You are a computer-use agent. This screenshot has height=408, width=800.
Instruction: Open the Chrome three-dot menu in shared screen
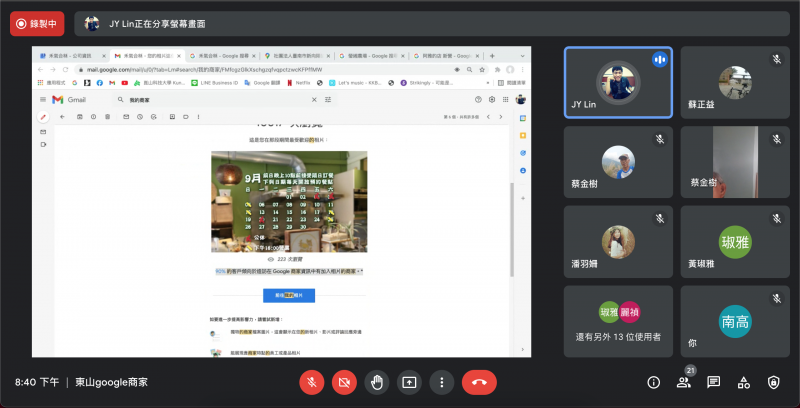522,69
